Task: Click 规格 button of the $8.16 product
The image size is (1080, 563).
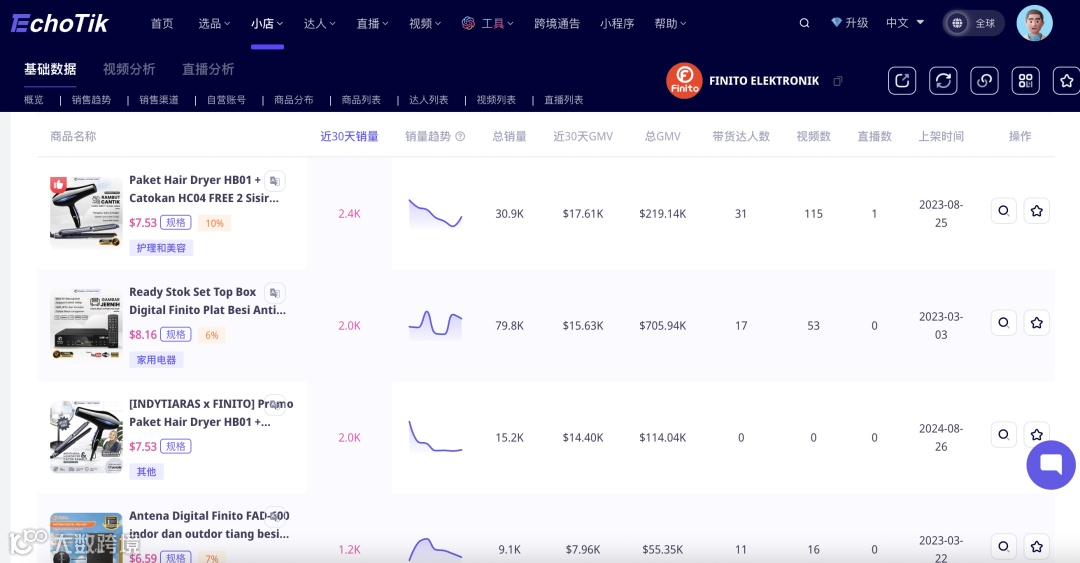Action: tap(176, 334)
